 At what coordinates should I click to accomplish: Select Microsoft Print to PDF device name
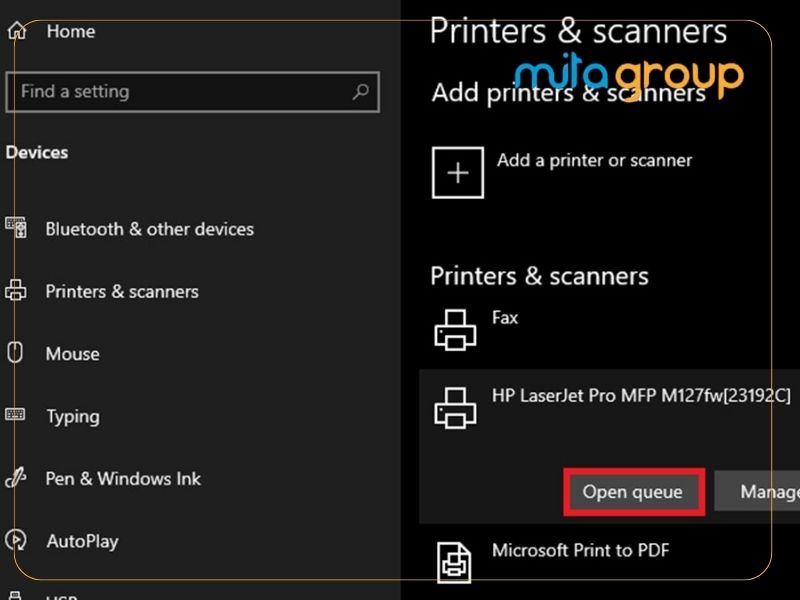[581, 550]
